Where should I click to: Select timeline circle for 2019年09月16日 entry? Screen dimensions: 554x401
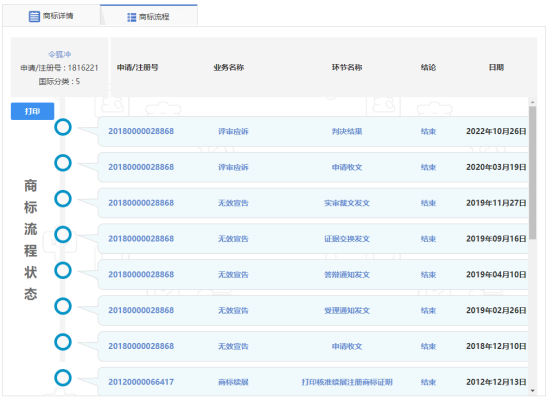point(63,235)
